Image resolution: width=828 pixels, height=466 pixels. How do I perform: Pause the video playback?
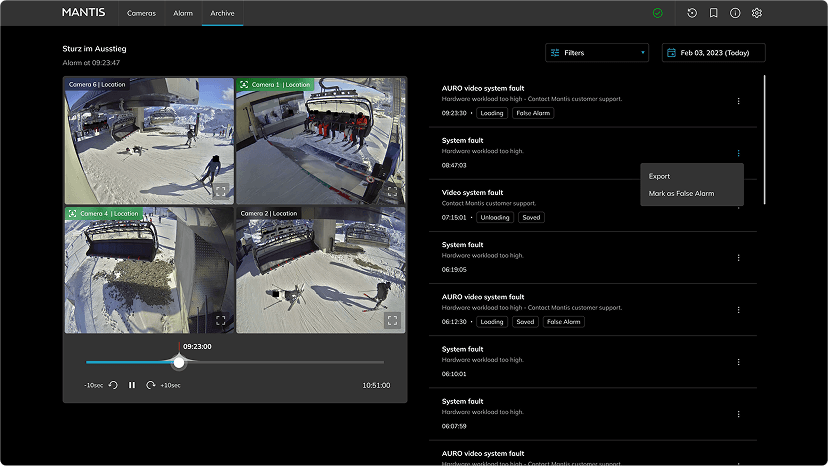[131, 385]
